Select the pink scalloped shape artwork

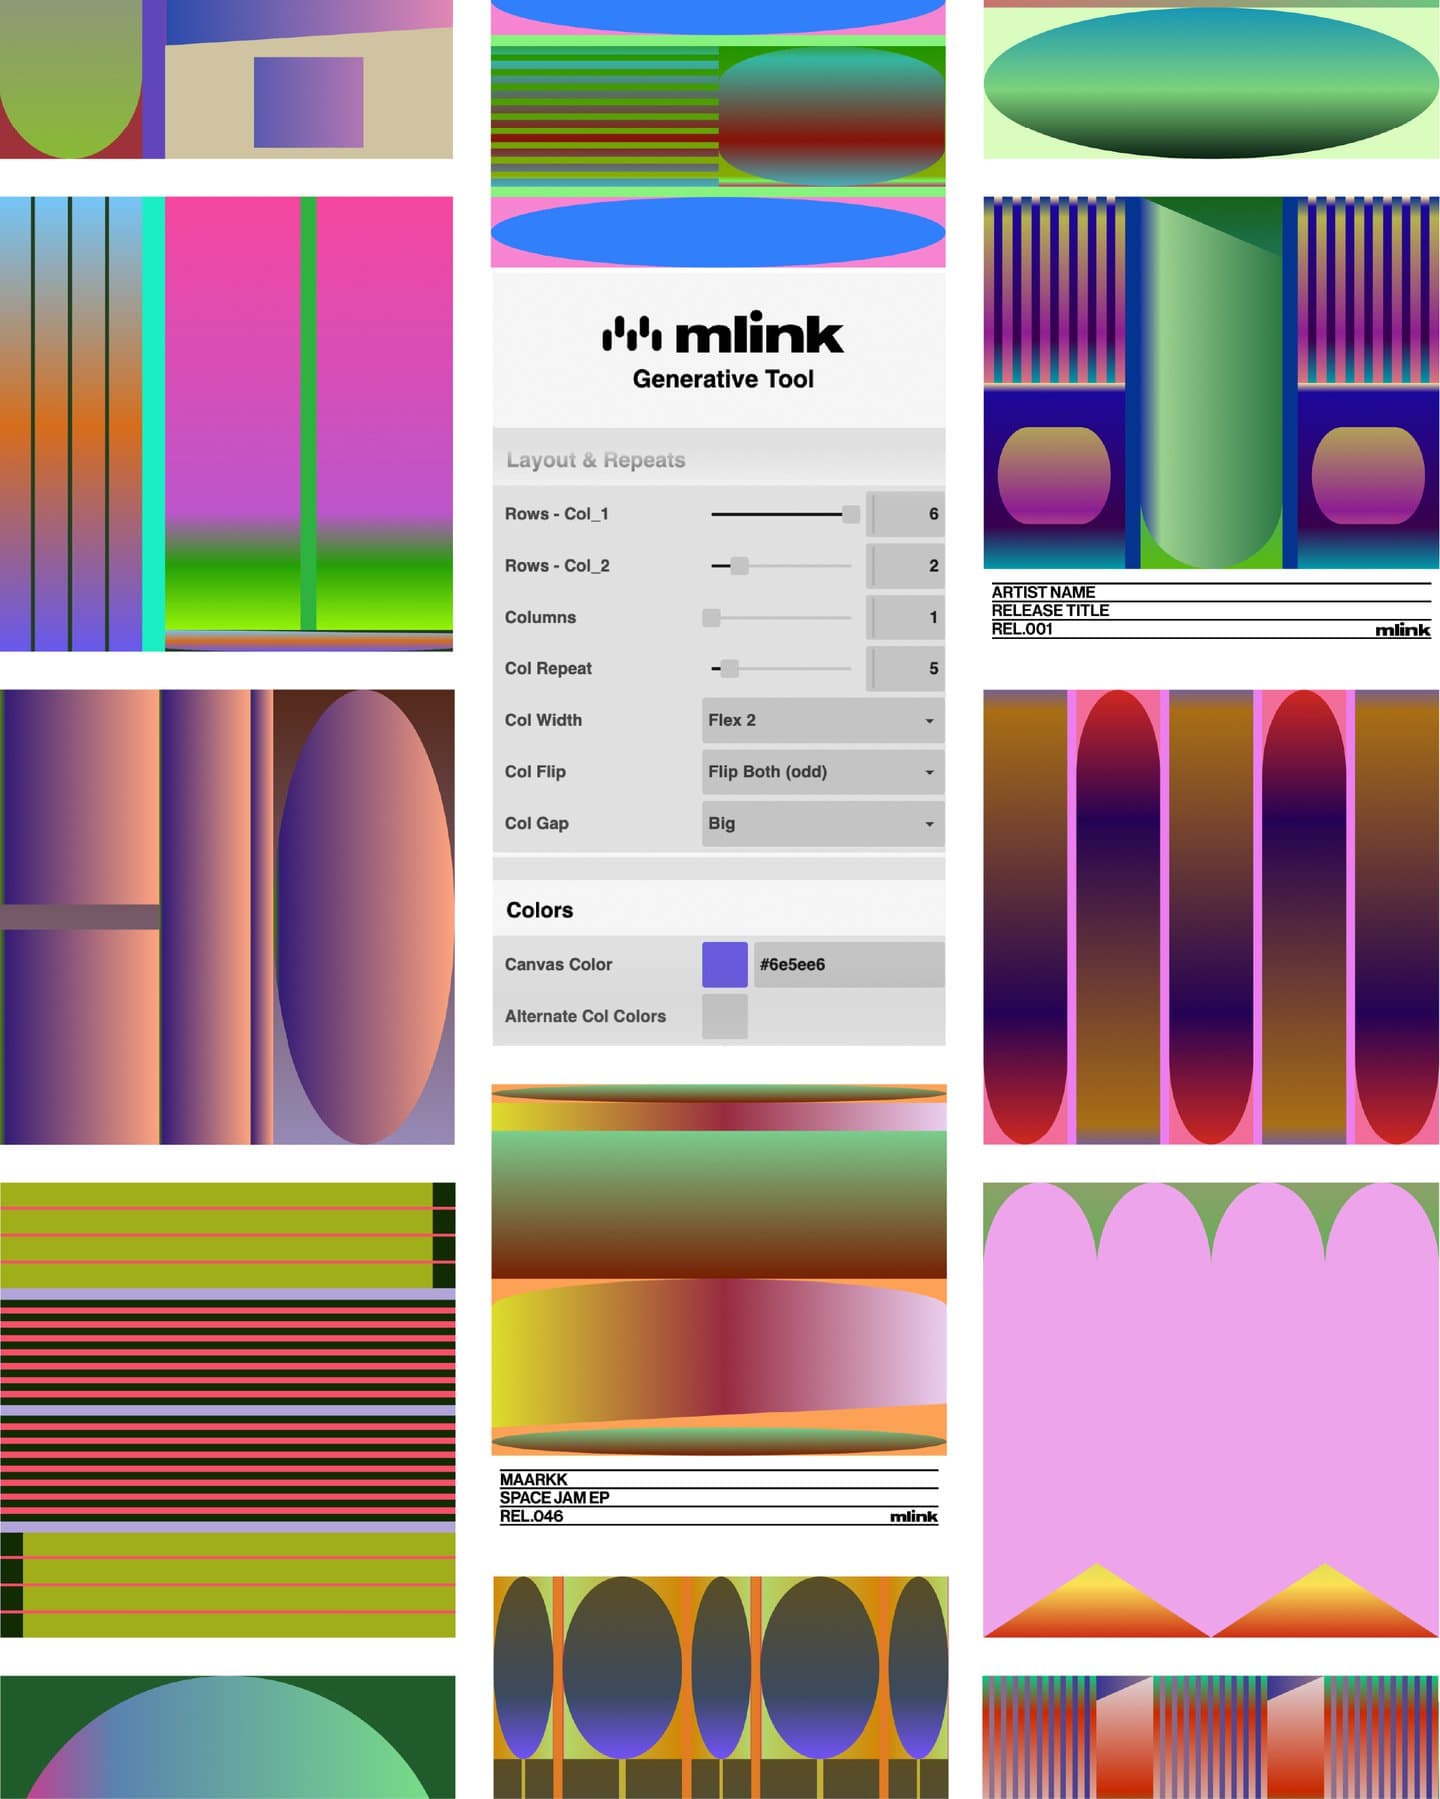pyautogui.click(x=1211, y=1410)
